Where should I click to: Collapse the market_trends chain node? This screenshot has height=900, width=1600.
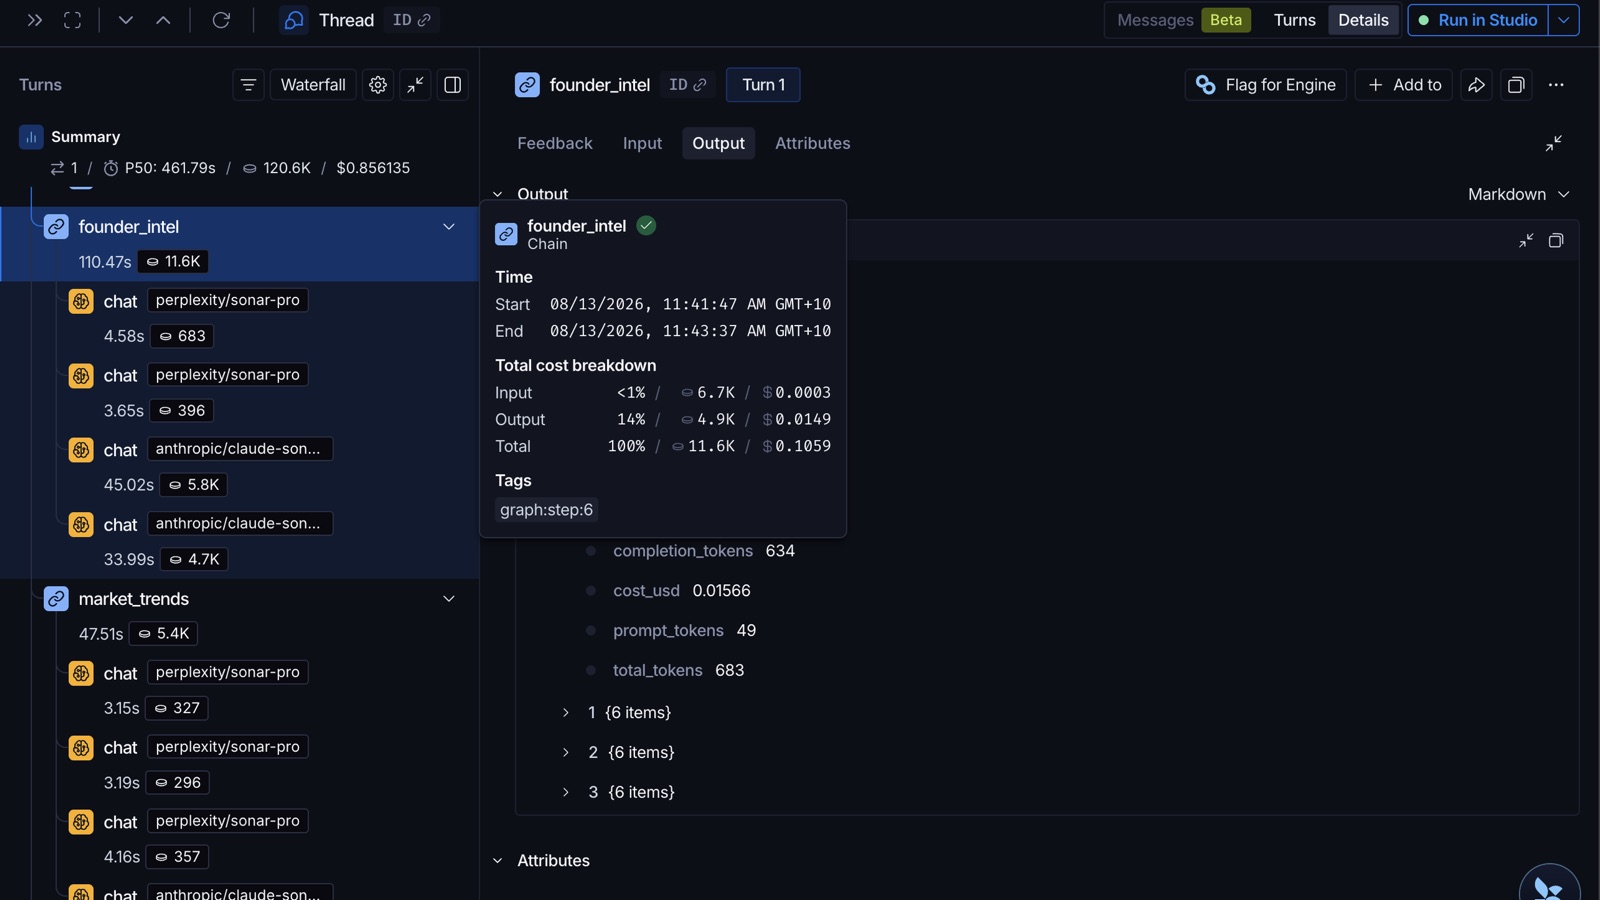[449, 599]
